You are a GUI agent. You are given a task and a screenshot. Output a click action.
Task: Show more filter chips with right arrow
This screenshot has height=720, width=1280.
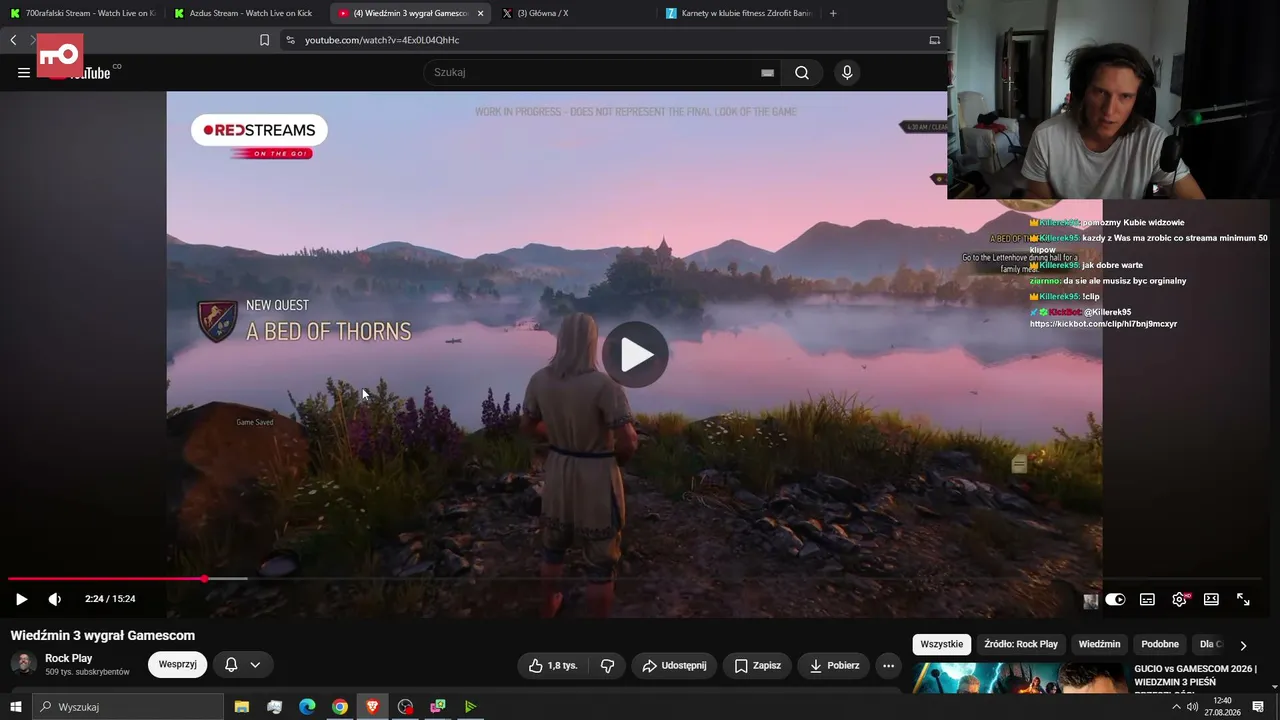1243,645
